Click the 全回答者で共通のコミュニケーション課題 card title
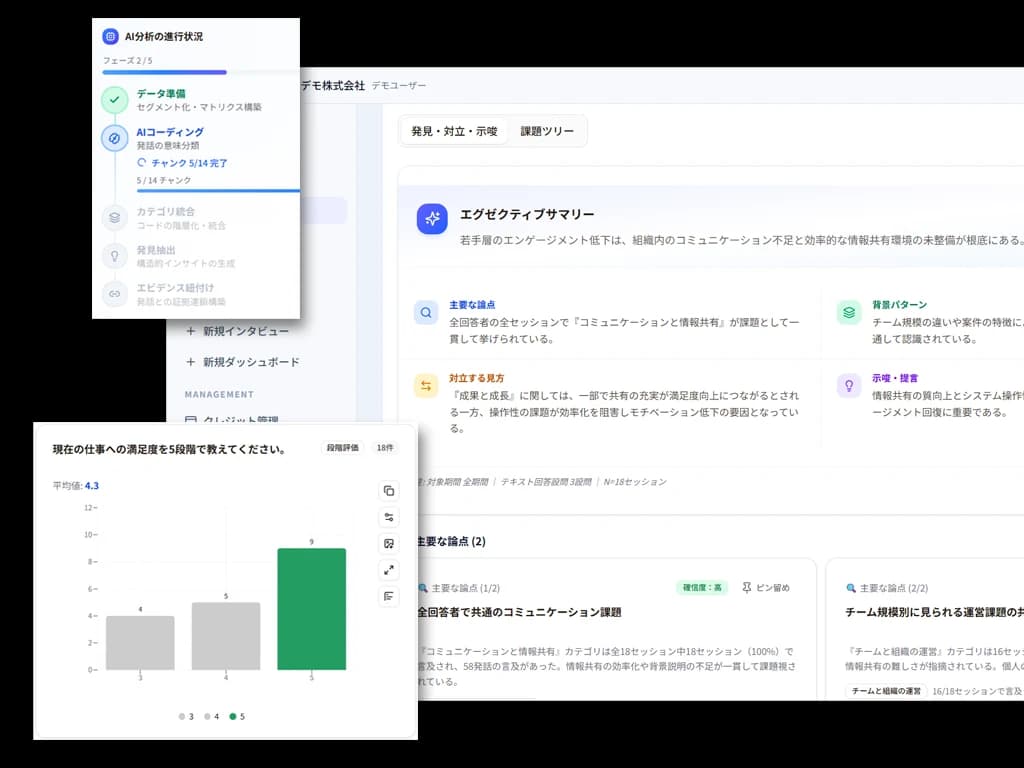The height and width of the screenshot is (768, 1024). coord(520,613)
